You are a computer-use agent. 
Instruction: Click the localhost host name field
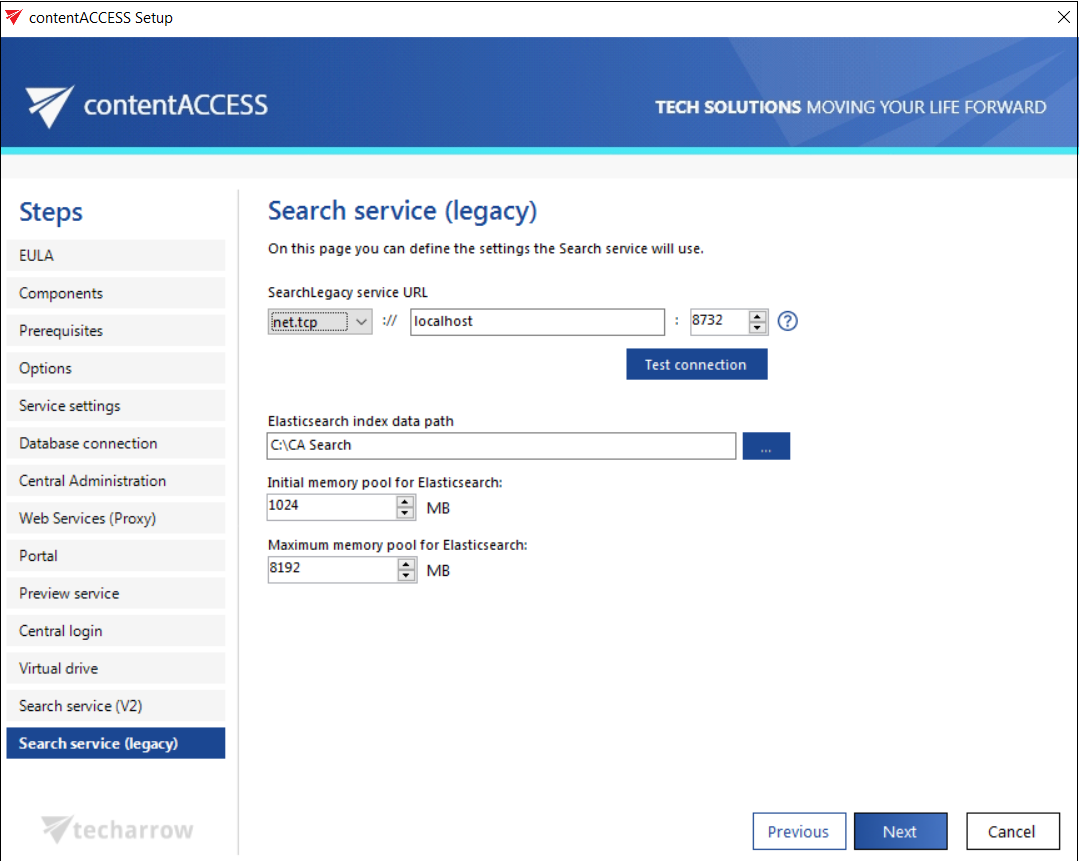(537, 322)
